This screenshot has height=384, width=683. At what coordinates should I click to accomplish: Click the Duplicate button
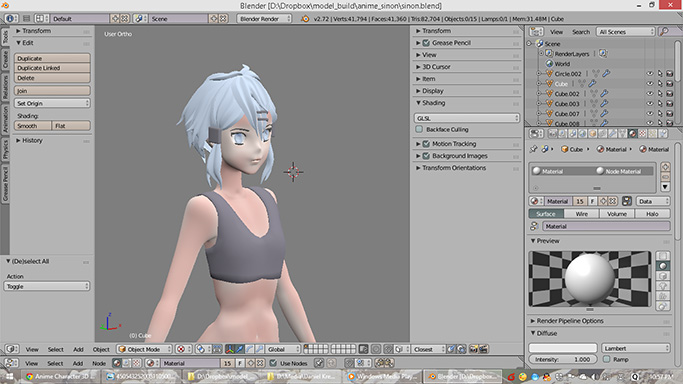click(x=52, y=58)
